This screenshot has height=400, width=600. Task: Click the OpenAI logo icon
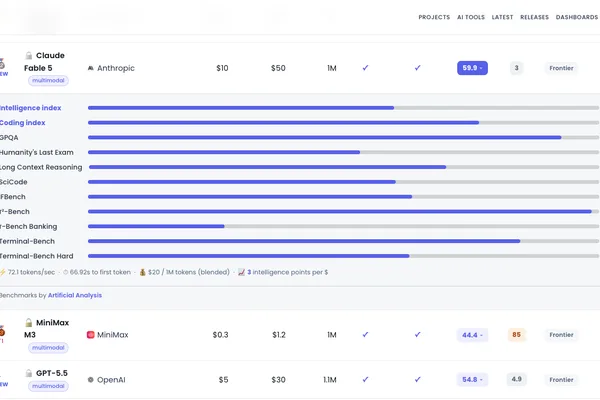91,380
